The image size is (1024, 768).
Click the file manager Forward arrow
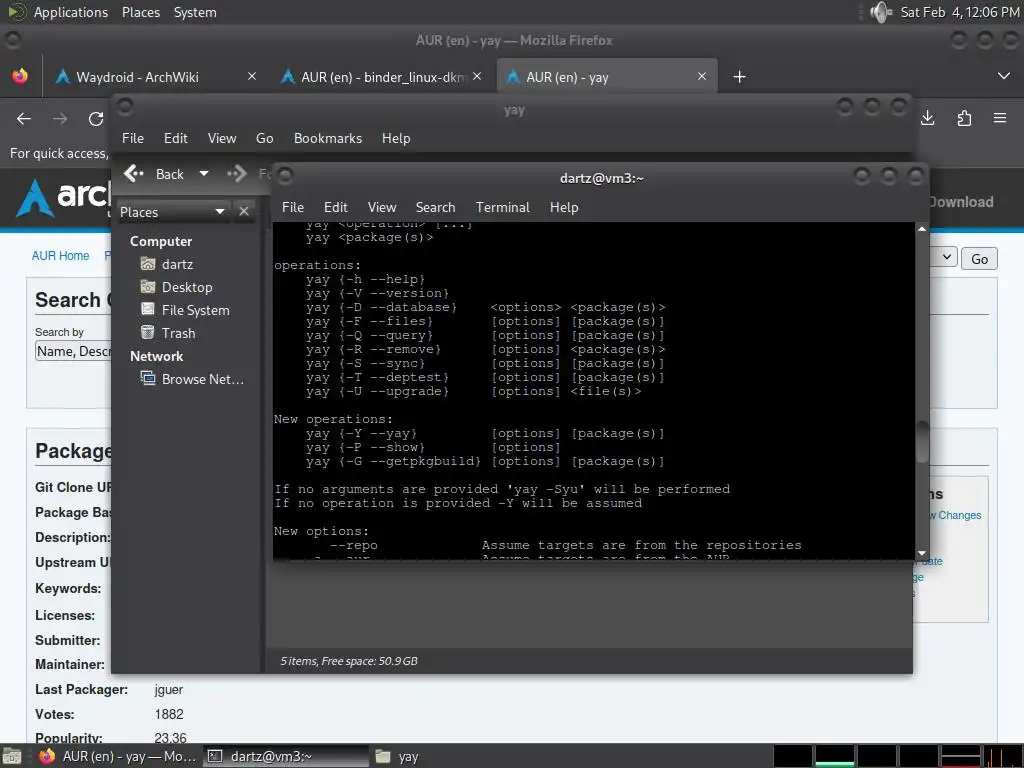point(237,174)
